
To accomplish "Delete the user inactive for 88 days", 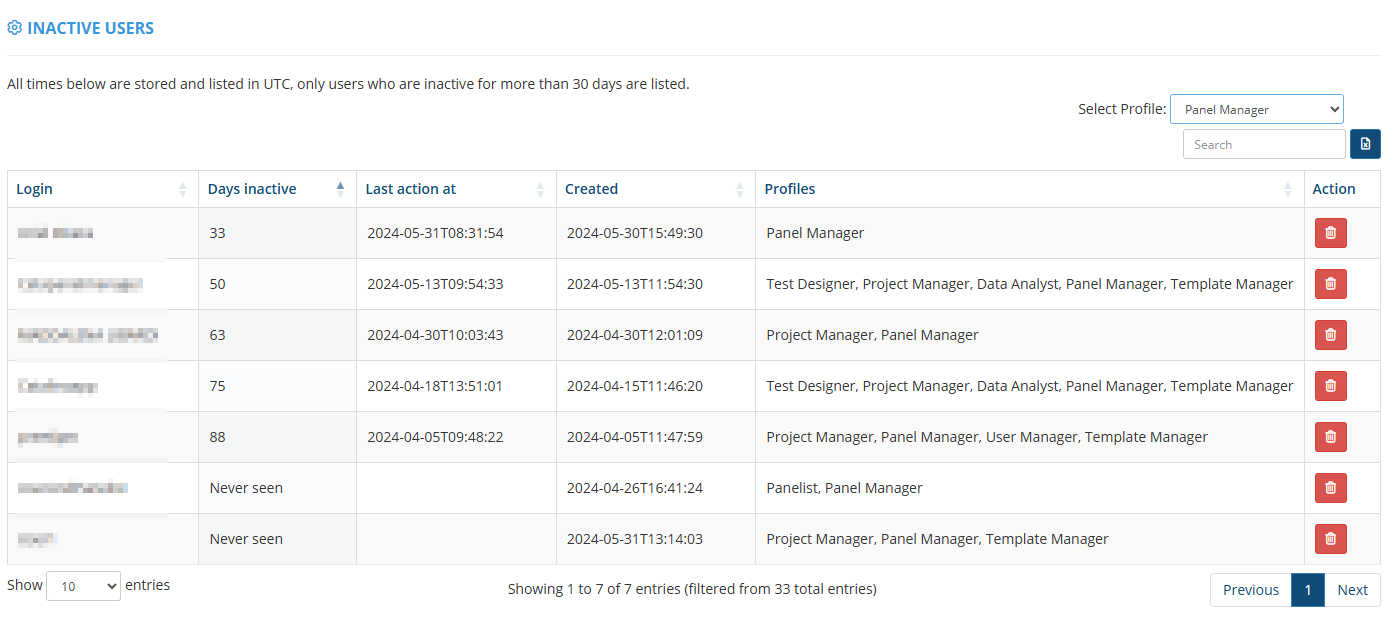I will coord(1330,437).
